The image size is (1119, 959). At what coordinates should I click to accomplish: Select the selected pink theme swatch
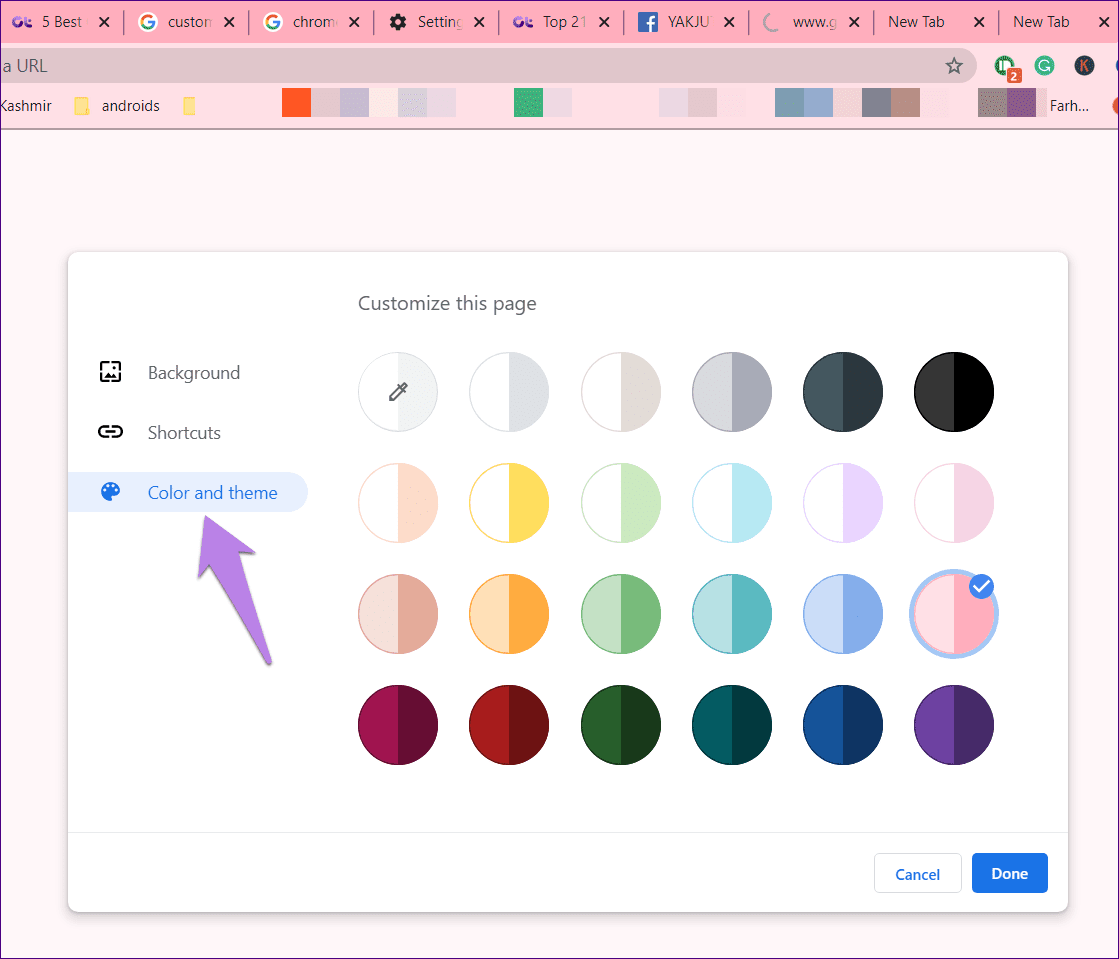pyautogui.click(x=953, y=614)
